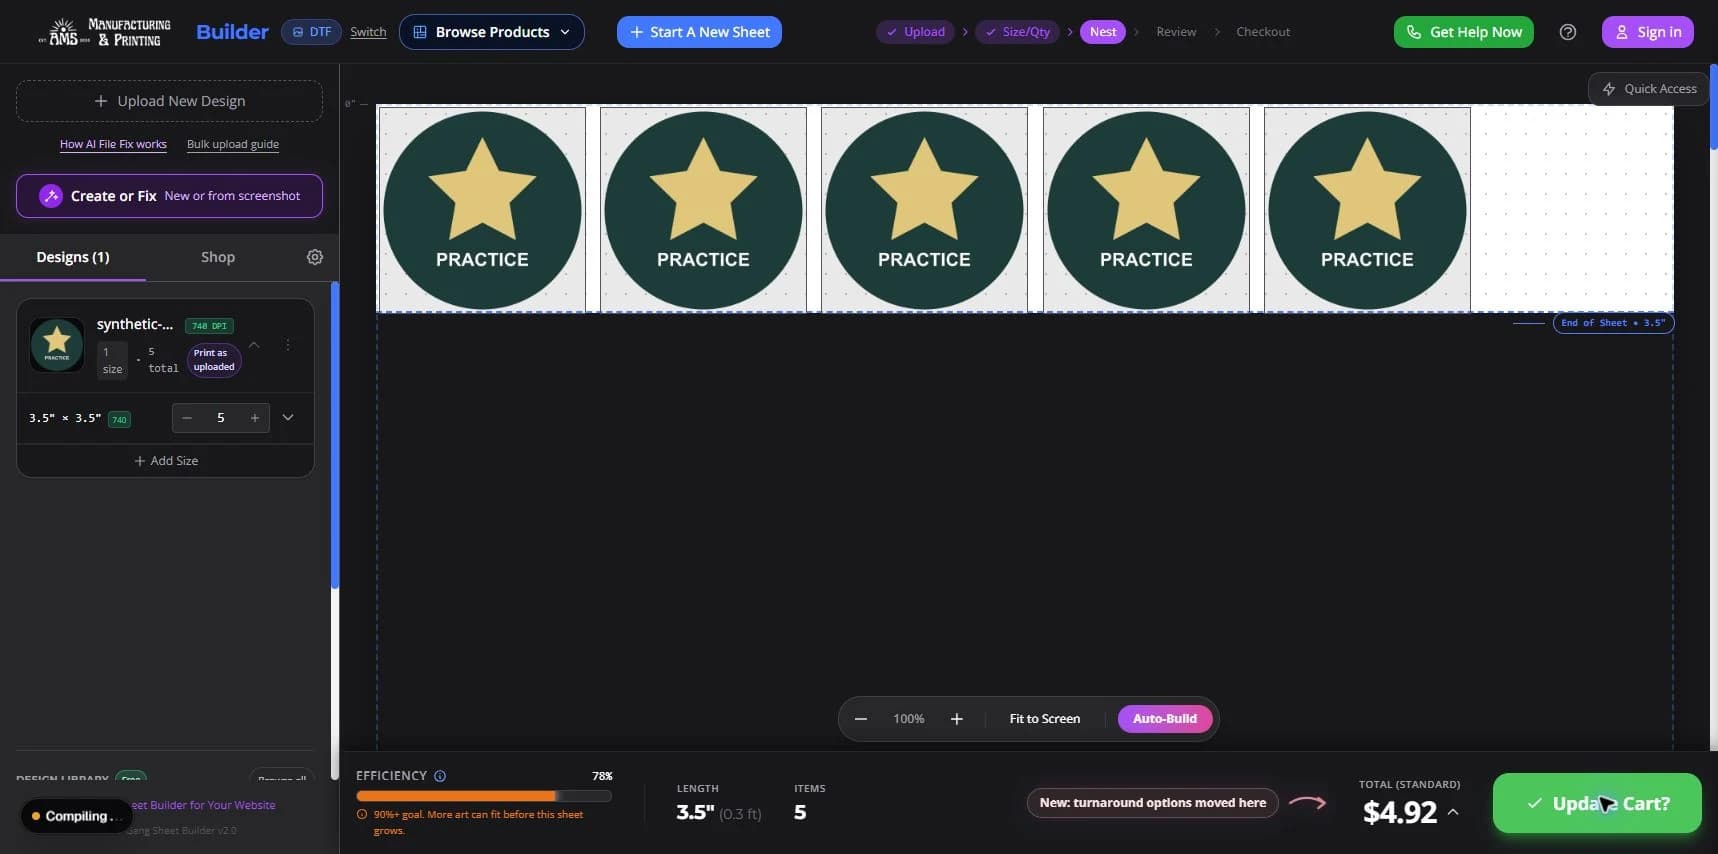Click the 3.5" length value
Viewport: 1718px width, 854px height.
[695, 812]
